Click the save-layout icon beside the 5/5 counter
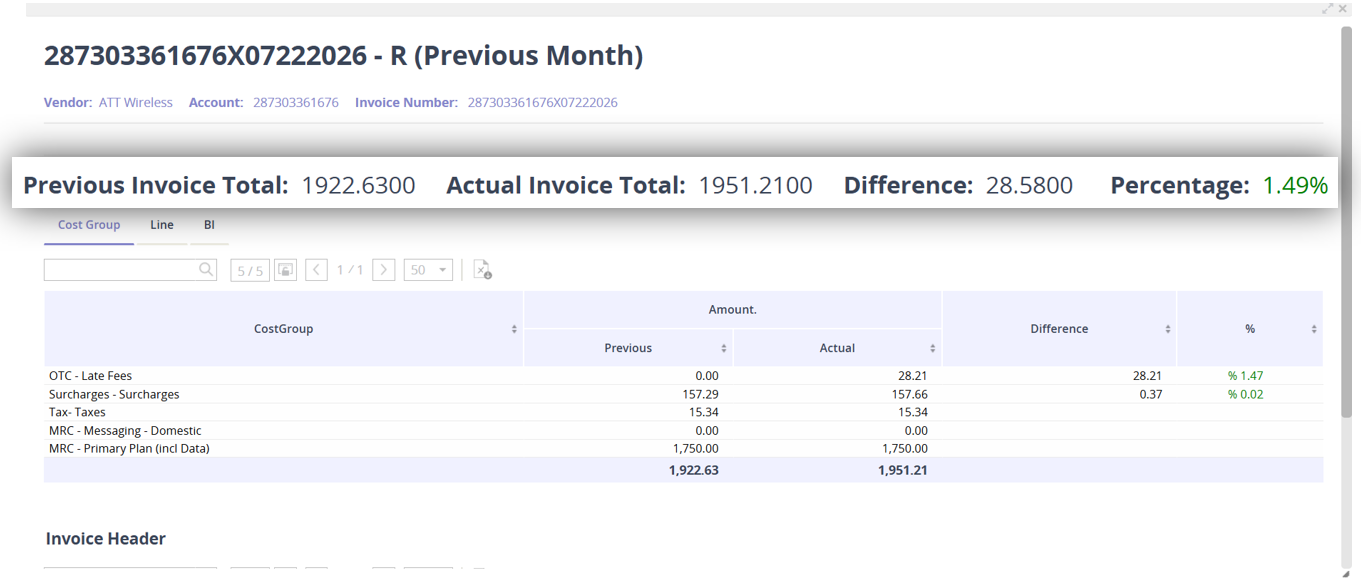 [285, 270]
